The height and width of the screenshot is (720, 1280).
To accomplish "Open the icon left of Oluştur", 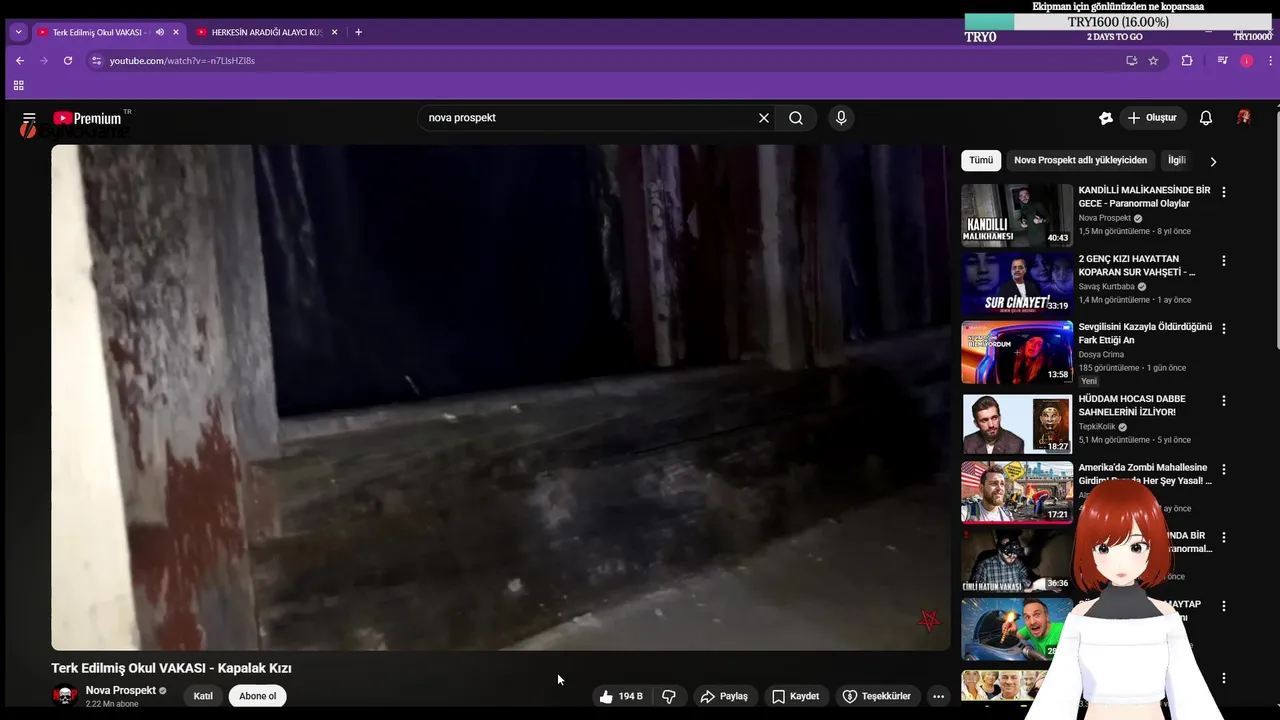I will (x=1105, y=118).
